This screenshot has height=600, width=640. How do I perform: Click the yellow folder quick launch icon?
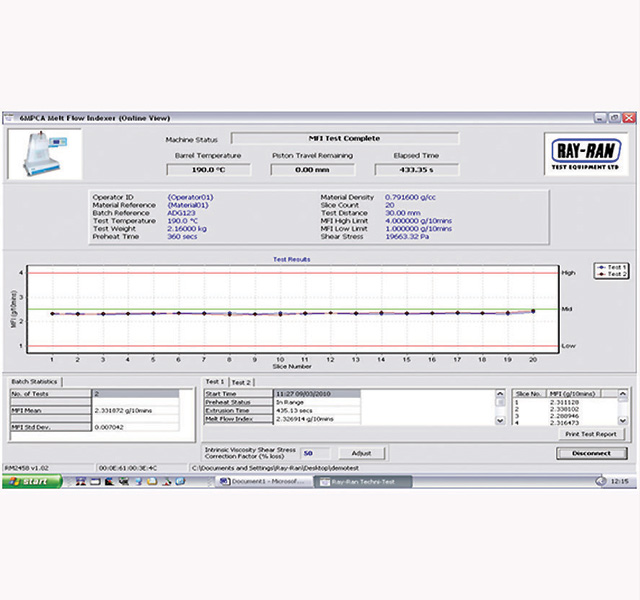pos(152,482)
